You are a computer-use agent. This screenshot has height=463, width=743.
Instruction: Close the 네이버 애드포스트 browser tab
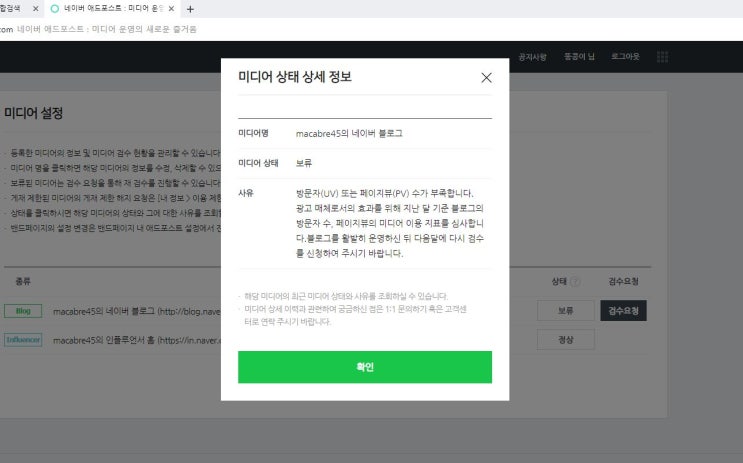click(x=172, y=9)
